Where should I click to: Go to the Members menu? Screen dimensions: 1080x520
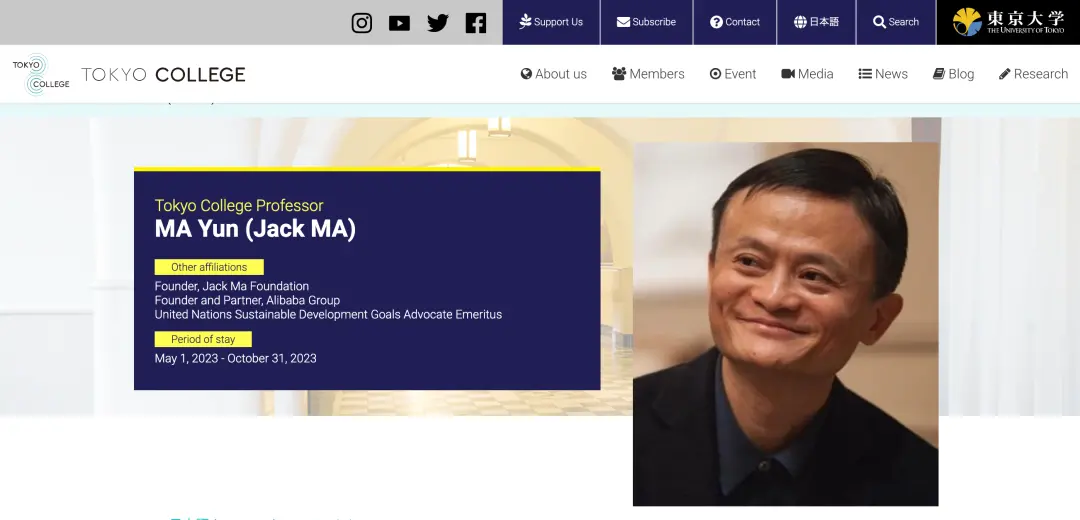(x=648, y=74)
